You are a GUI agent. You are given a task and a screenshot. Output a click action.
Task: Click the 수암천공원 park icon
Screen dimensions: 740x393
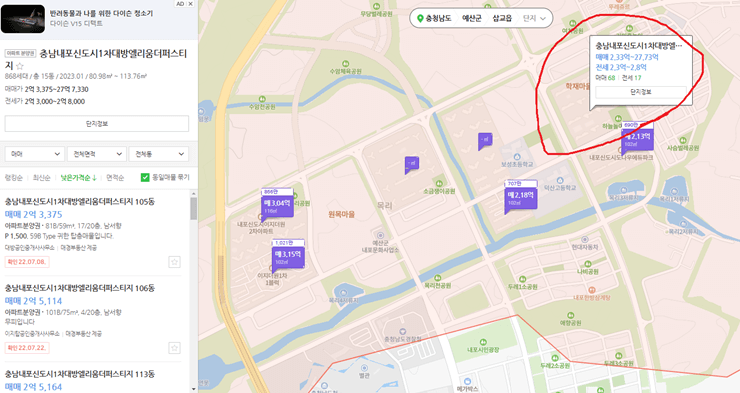tap(262, 100)
